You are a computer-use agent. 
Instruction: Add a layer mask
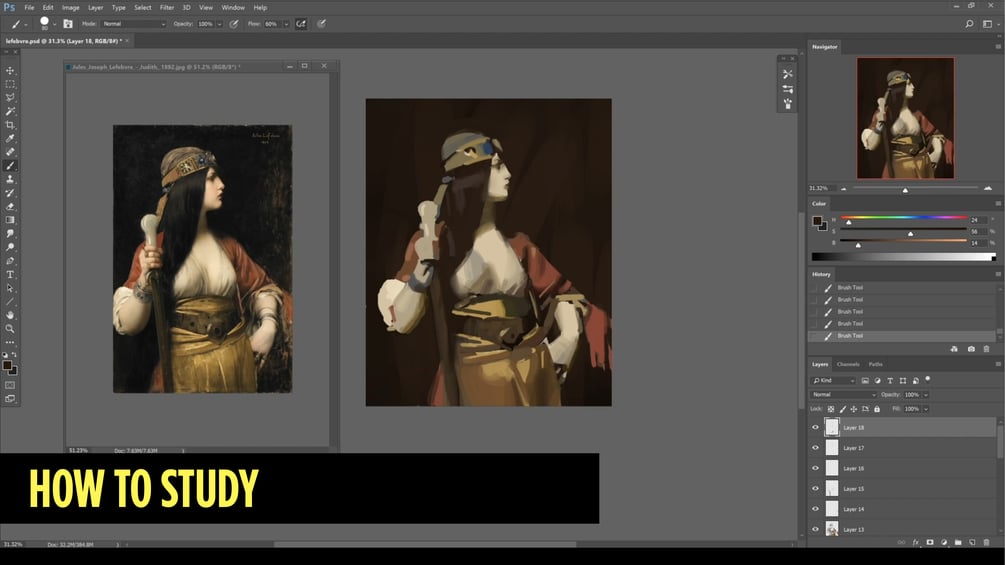pyautogui.click(x=930, y=542)
